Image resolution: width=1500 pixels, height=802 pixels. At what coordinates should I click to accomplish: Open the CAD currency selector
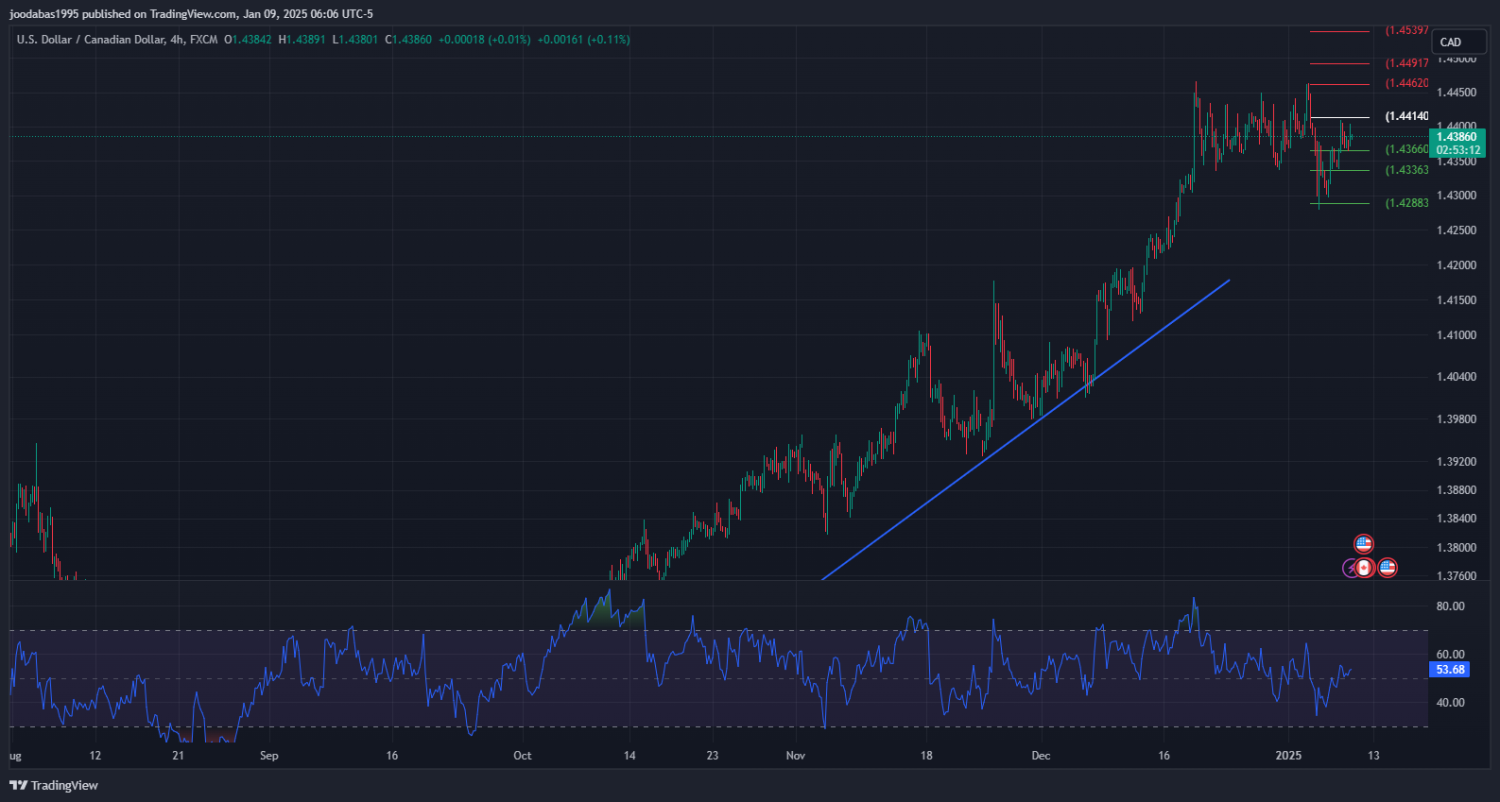1450,42
